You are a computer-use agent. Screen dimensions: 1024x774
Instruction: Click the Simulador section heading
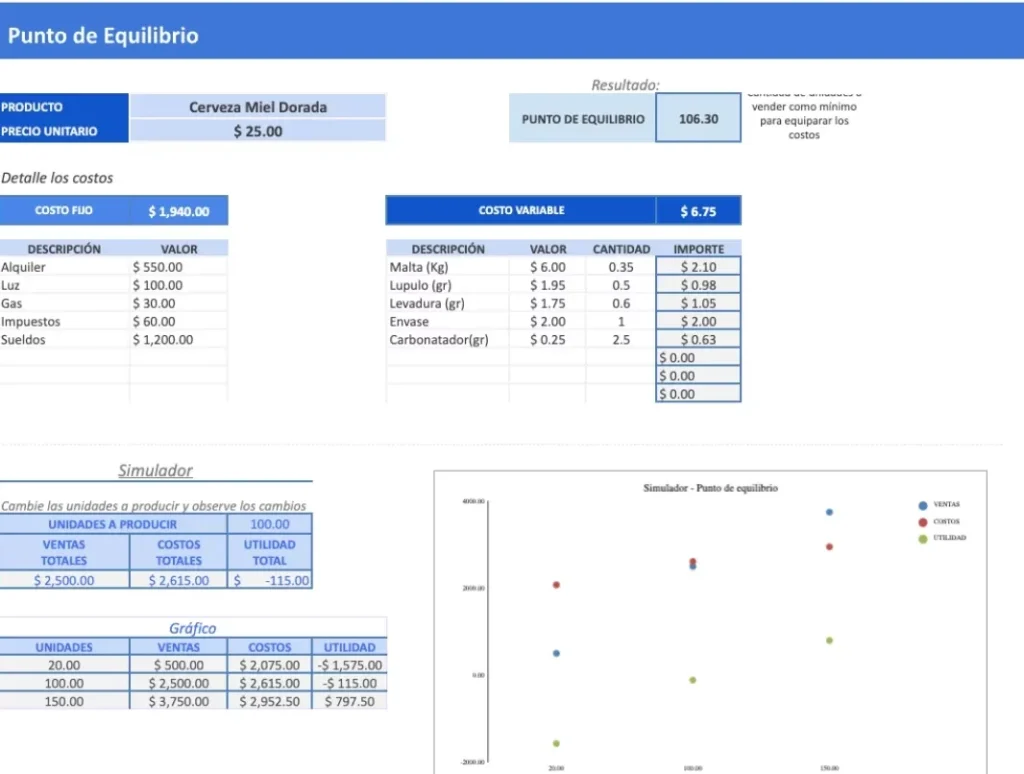(155, 470)
